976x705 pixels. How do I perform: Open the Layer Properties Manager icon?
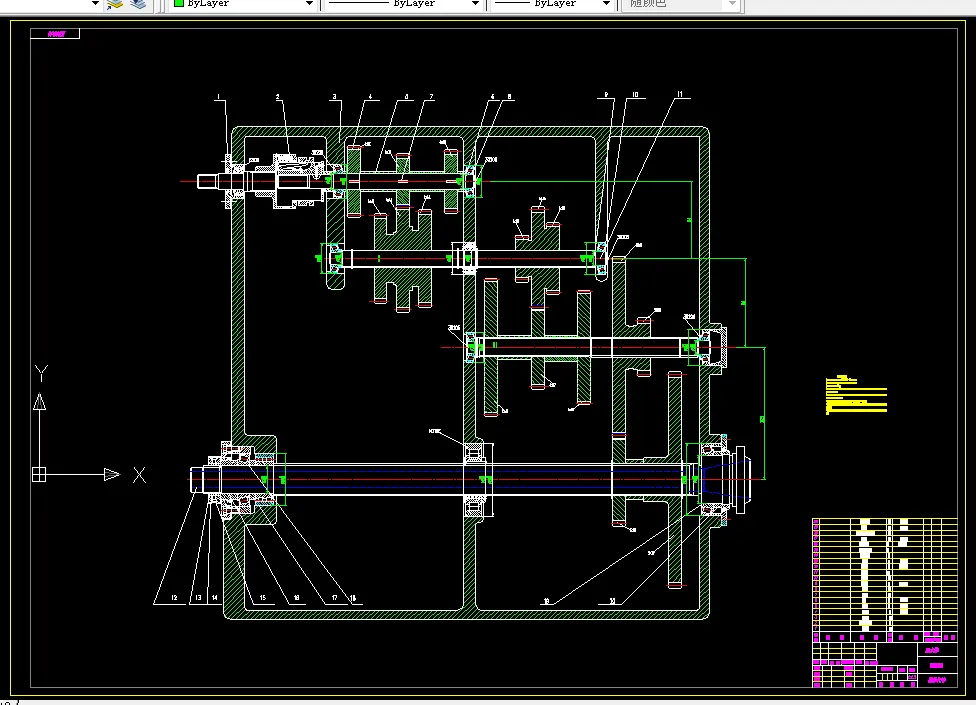[x=116, y=4]
